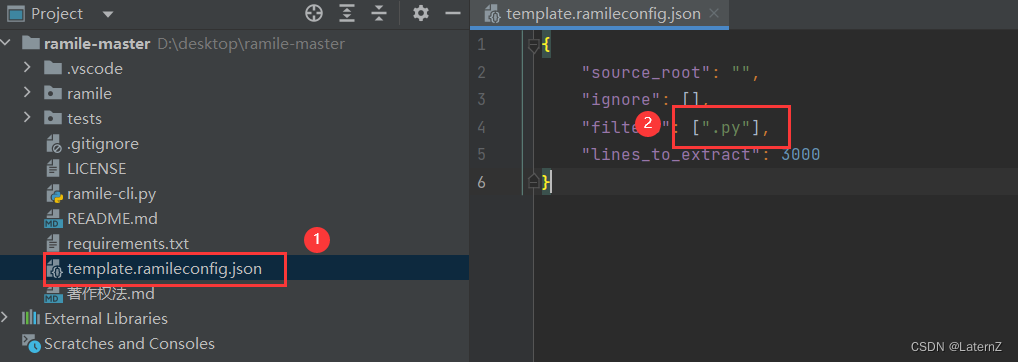
Task: Select the tests folder
Action: pos(84,119)
